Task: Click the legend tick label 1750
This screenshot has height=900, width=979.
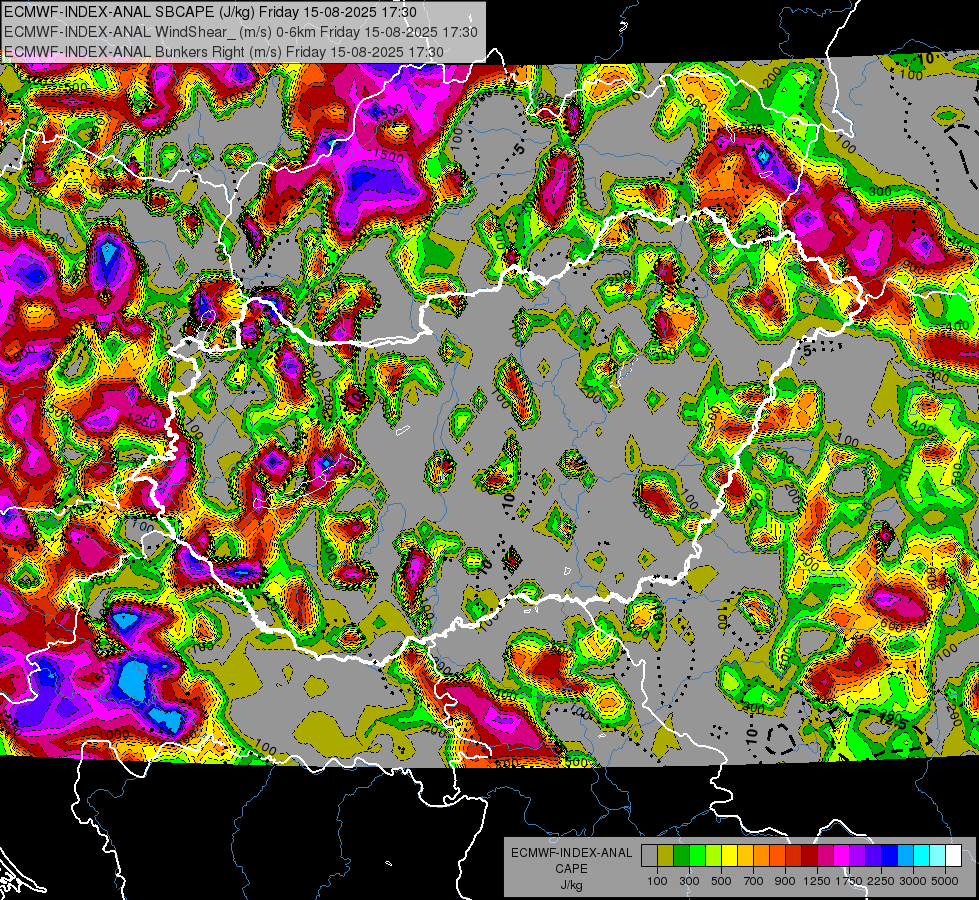Action: pos(849,881)
